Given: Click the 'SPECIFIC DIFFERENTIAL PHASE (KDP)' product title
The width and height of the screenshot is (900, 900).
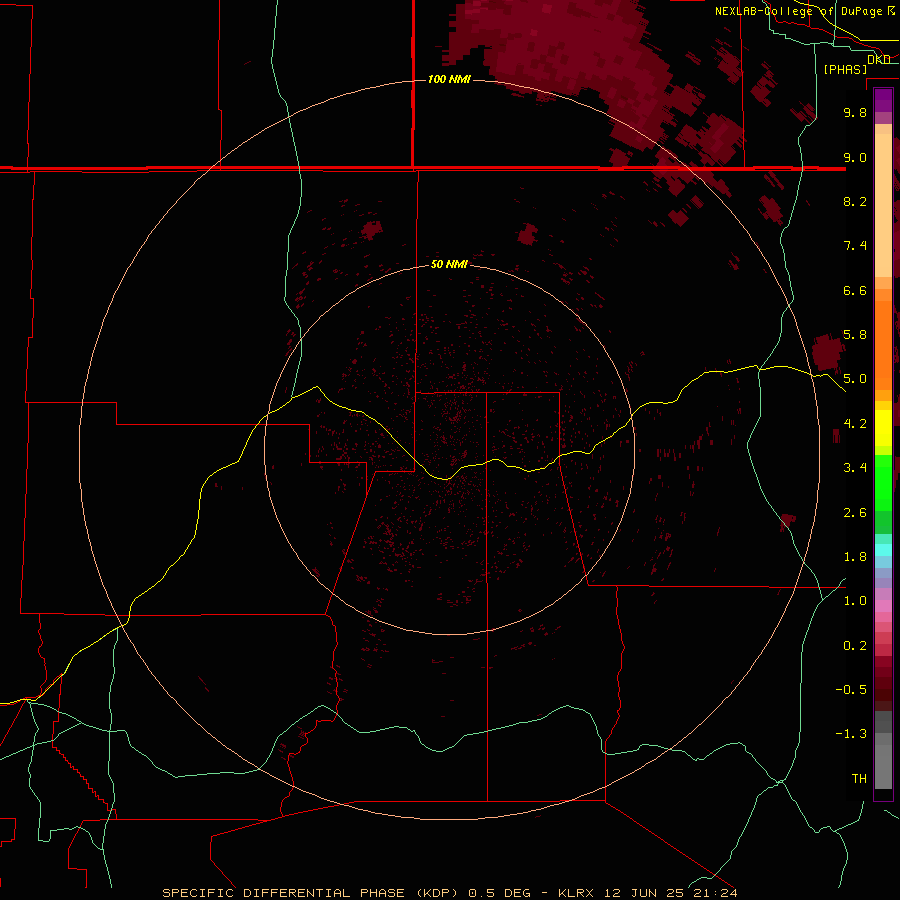Looking at the screenshot, I should coord(310,893).
